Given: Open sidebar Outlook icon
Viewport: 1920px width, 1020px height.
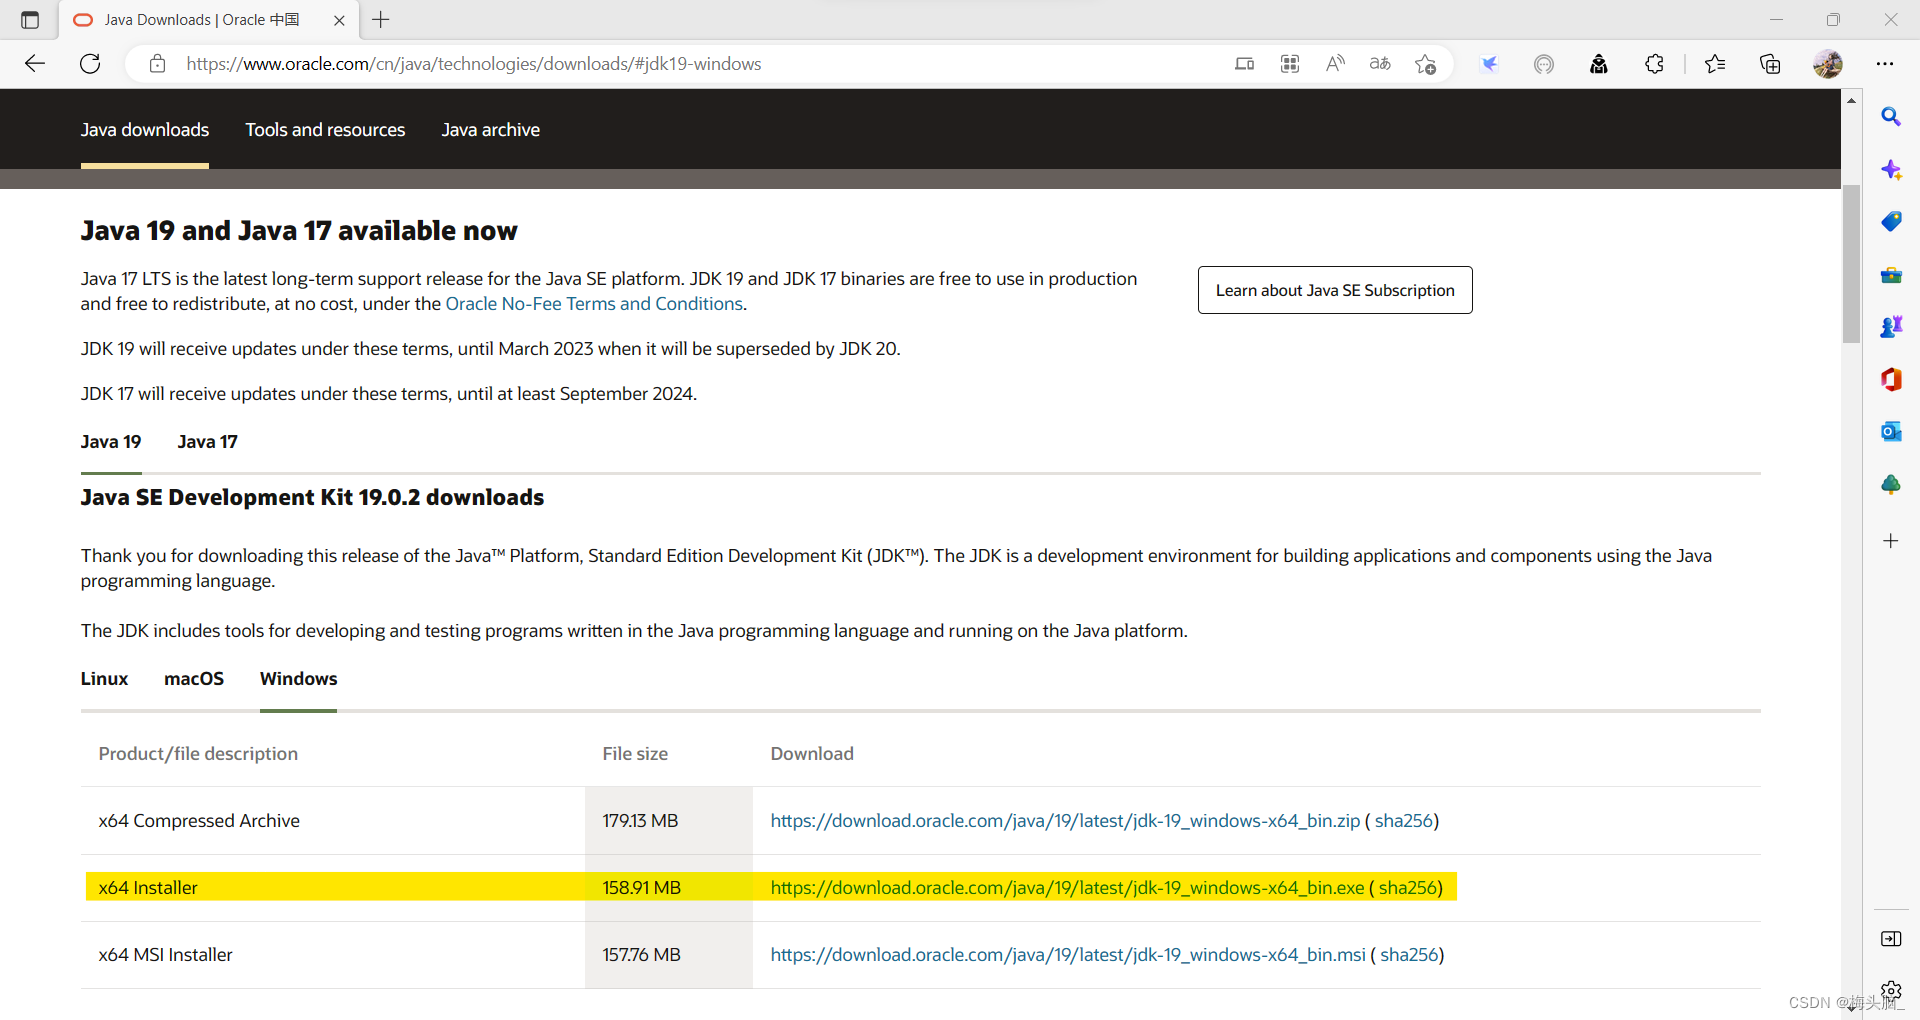Looking at the screenshot, I should 1891,432.
